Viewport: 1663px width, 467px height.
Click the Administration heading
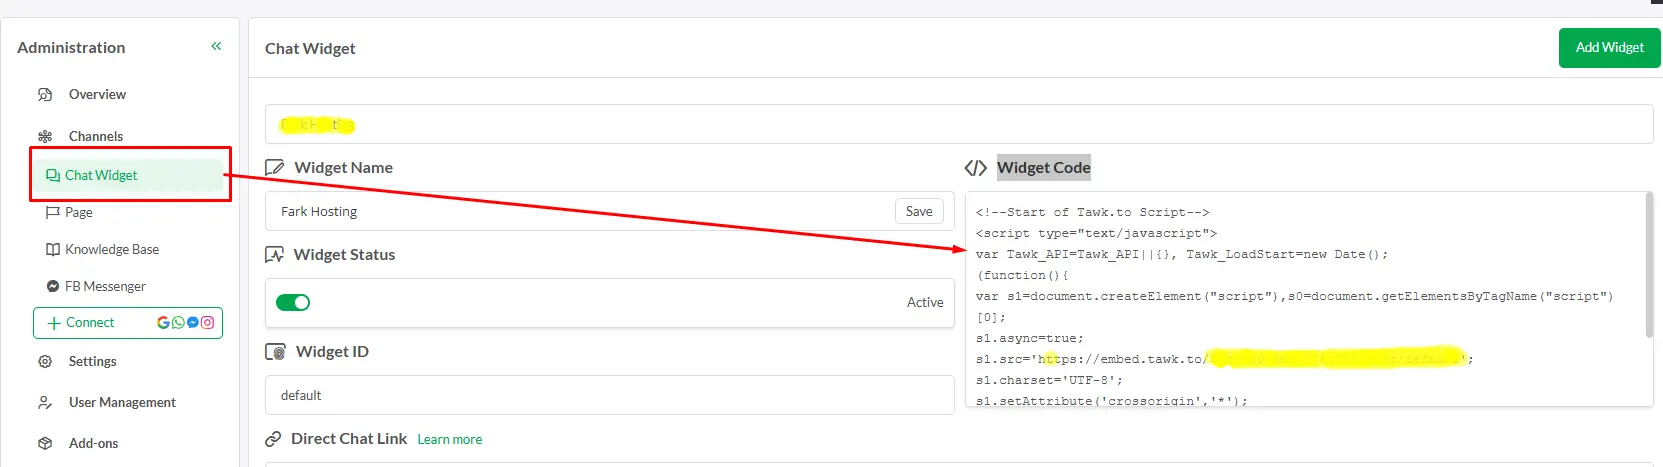click(71, 47)
